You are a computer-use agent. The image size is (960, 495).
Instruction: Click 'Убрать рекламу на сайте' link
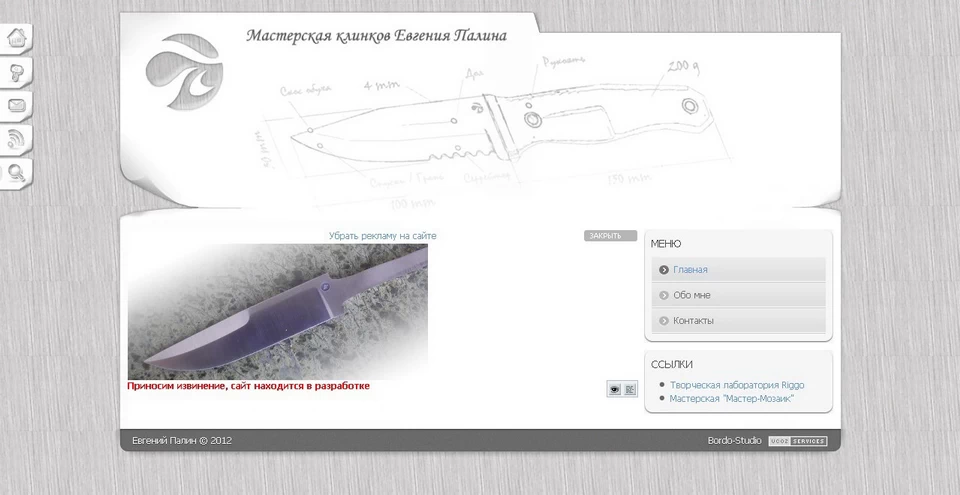click(x=382, y=236)
